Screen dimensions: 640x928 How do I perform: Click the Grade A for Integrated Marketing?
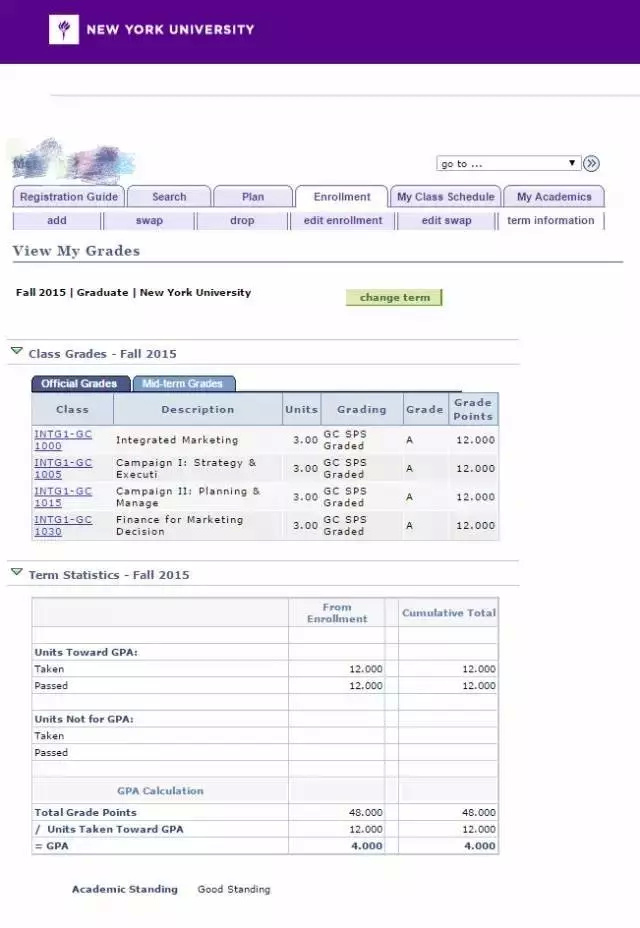(x=409, y=440)
